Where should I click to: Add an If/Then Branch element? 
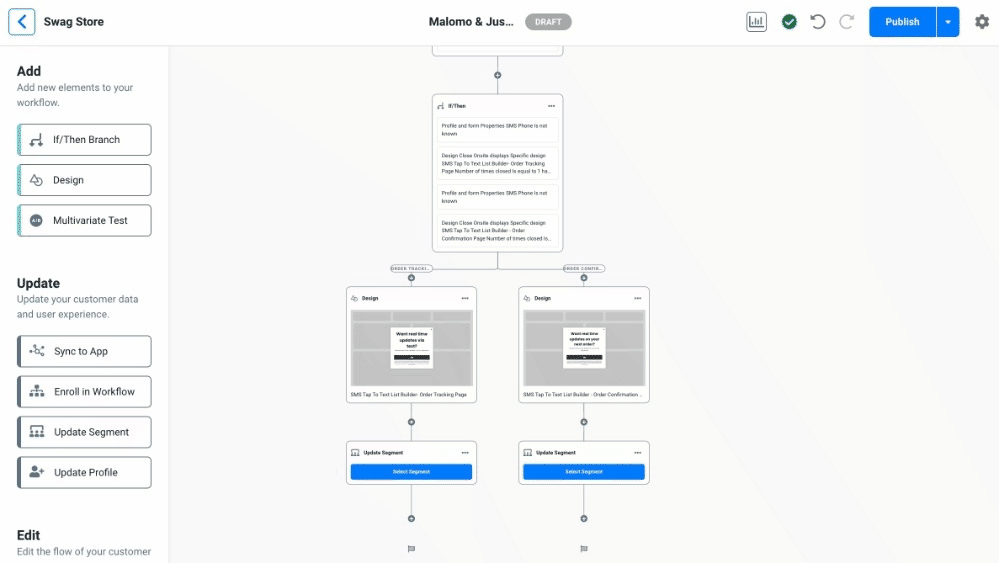tap(85, 140)
